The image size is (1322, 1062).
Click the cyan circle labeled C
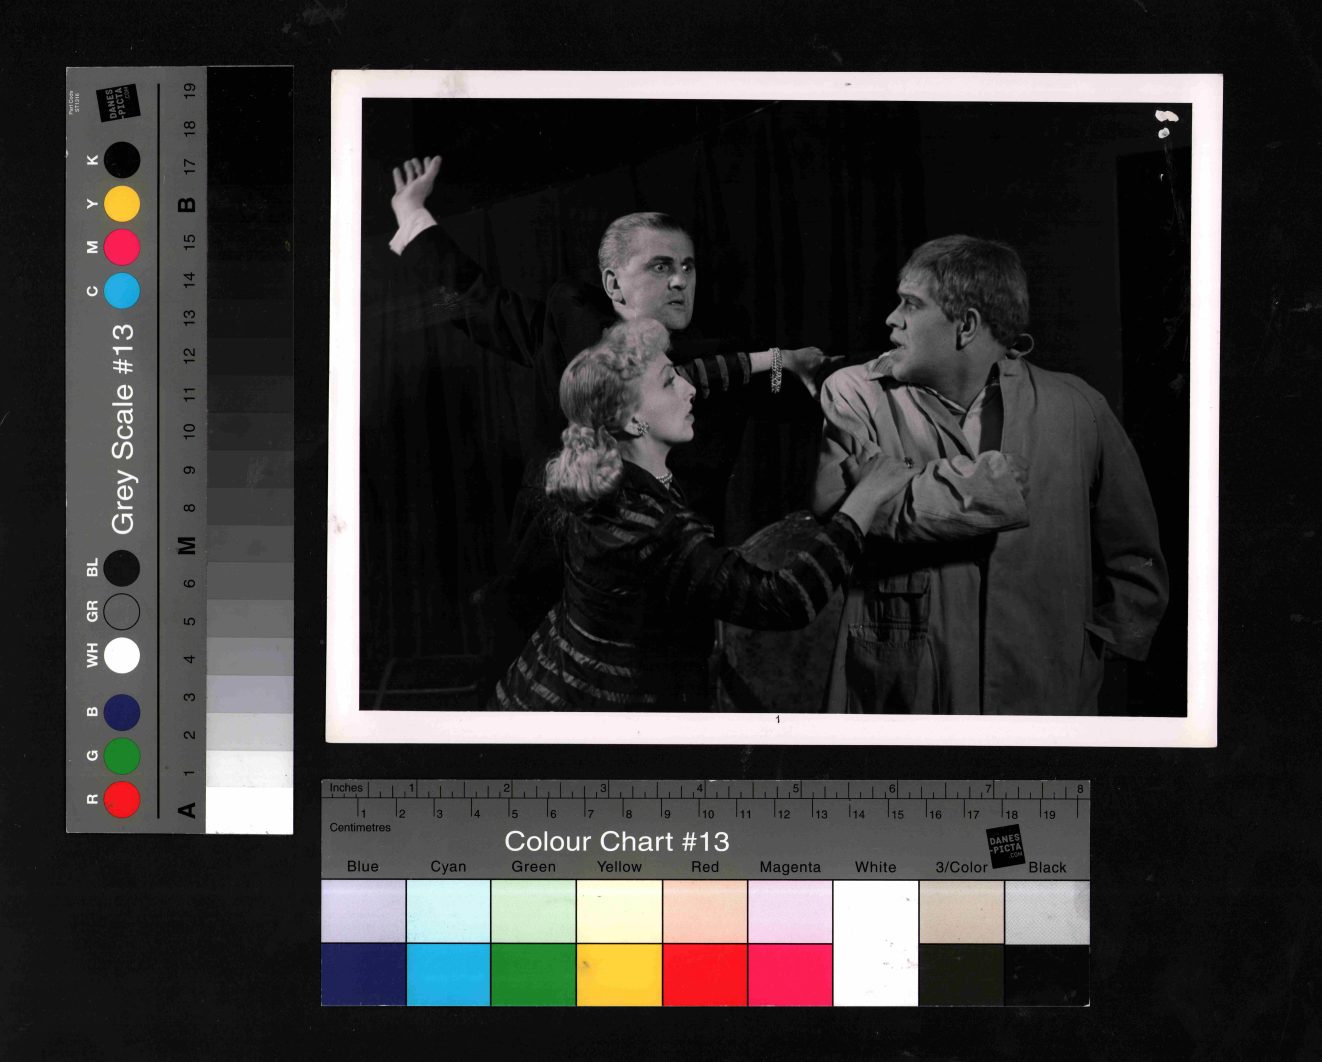[x=122, y=291]
